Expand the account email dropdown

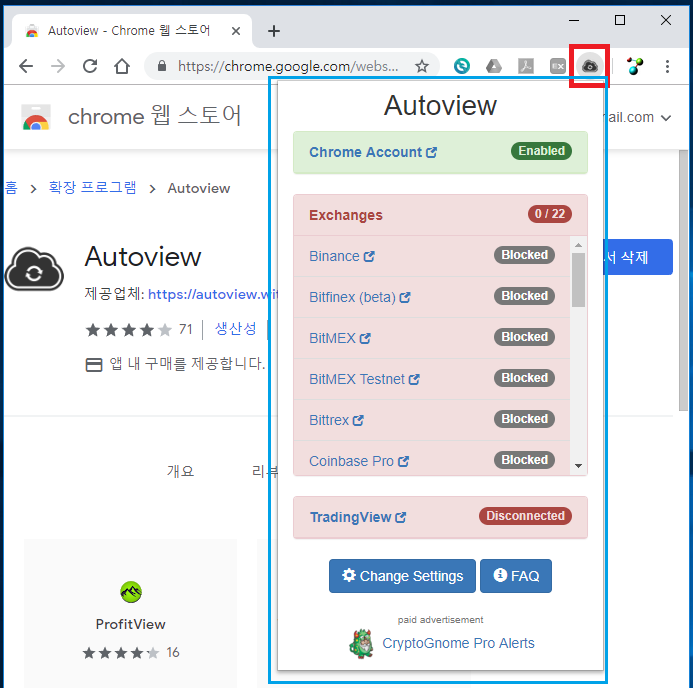(666, 118)
